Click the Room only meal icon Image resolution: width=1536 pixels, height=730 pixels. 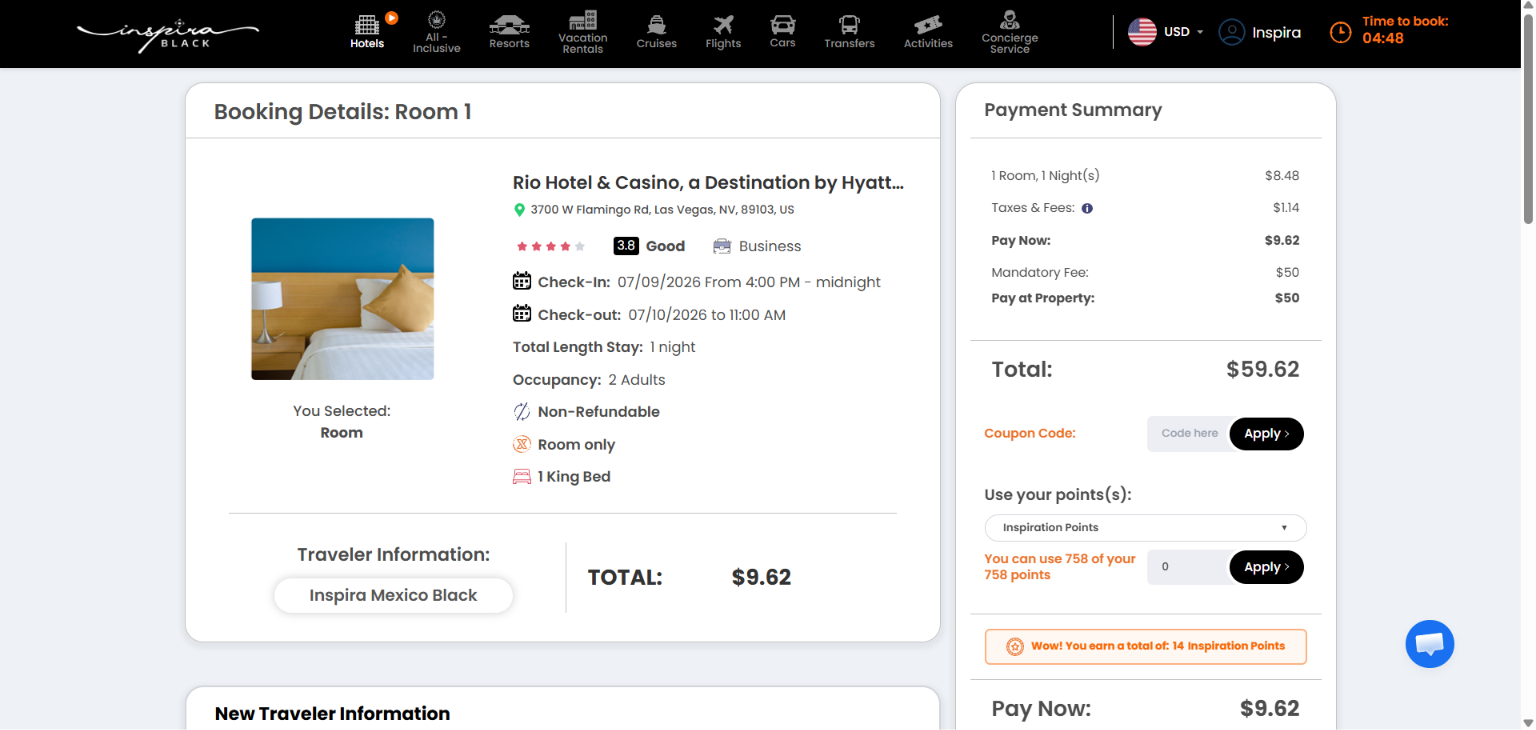[521, 444]
